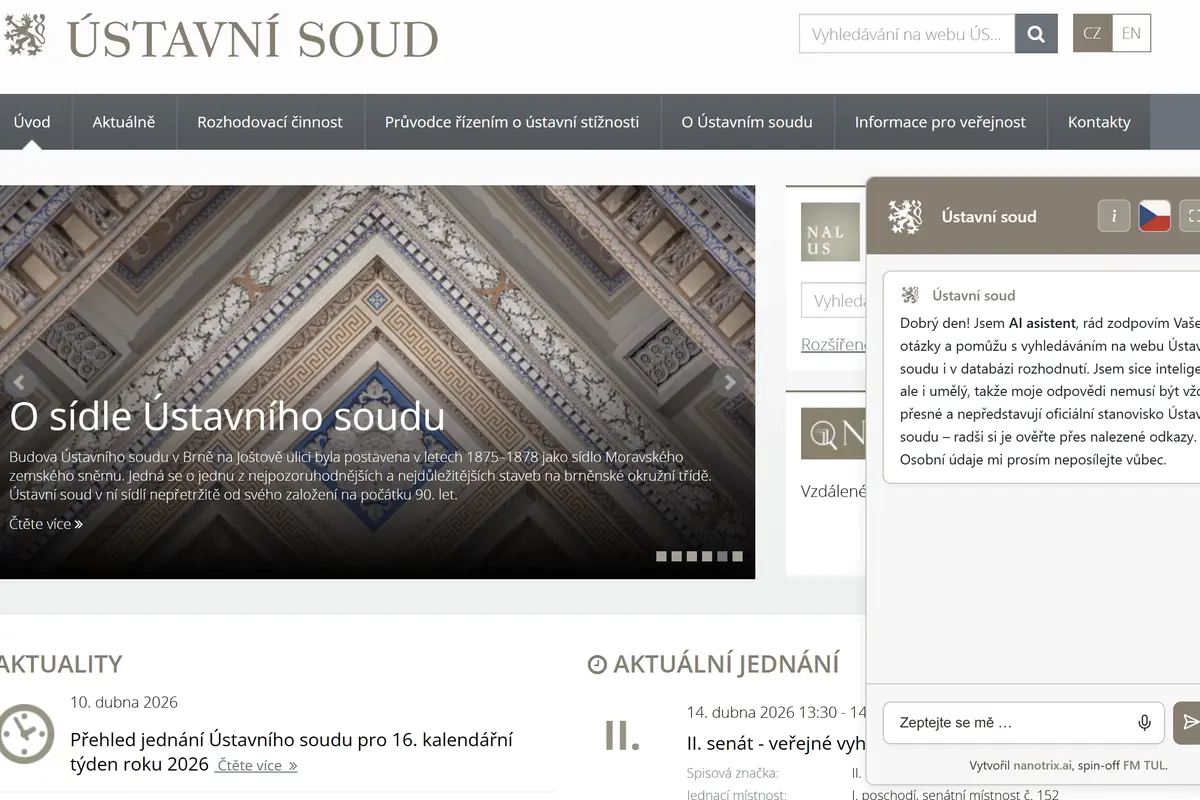Open Přehled jednání Ústavního soudu article
The height and width of the screenshot is (800, 1200).
[291, 752]
